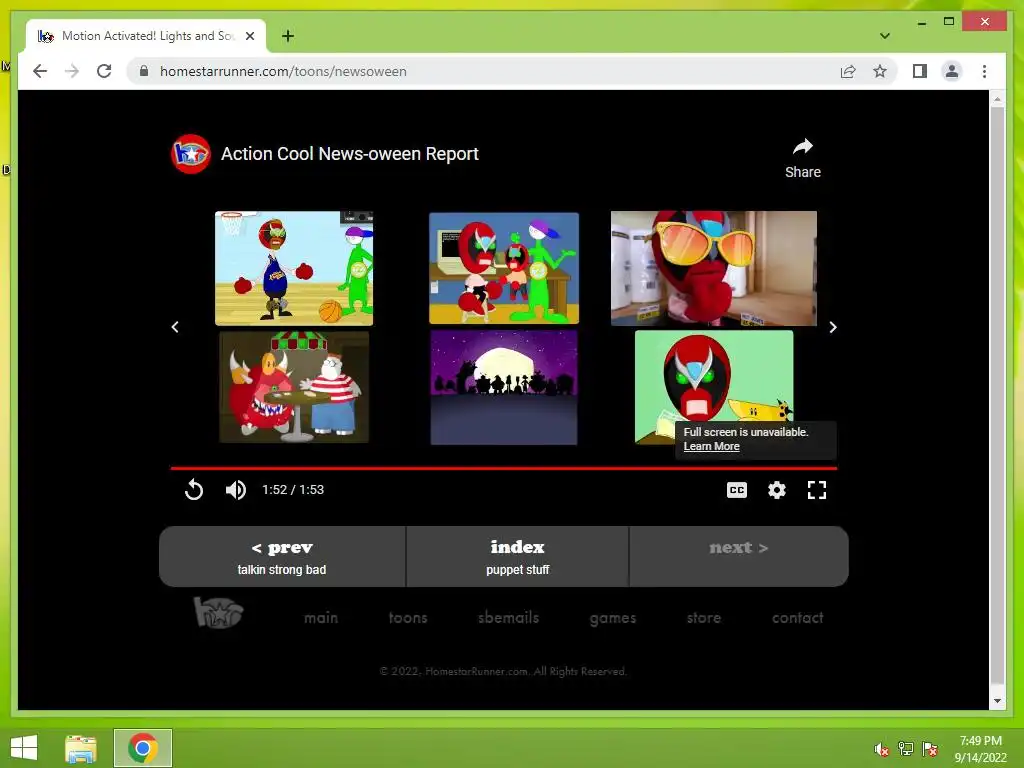Click Learn More in fullscreen tooltip
The height and width of the screenshot is (768, 1024).
[x=711, y=447]
